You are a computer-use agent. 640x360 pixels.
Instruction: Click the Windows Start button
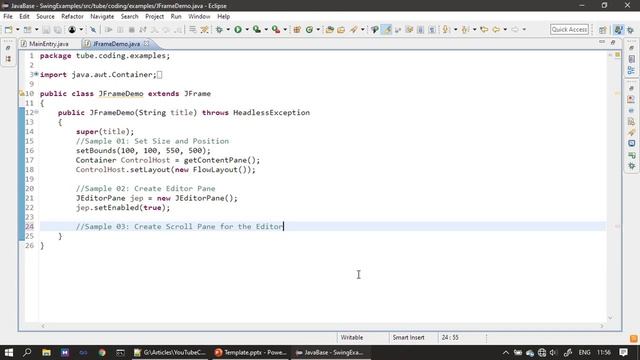tap(9, 352)
